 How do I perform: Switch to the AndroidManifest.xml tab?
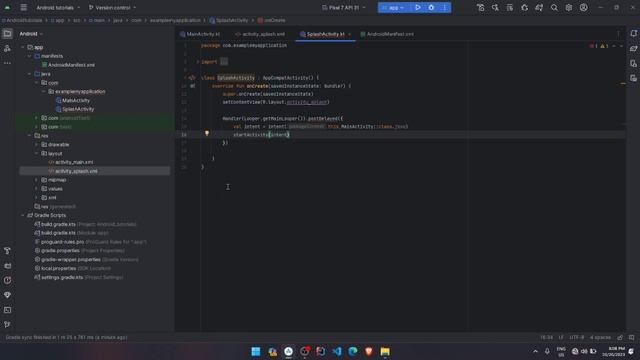click(387, 34)
